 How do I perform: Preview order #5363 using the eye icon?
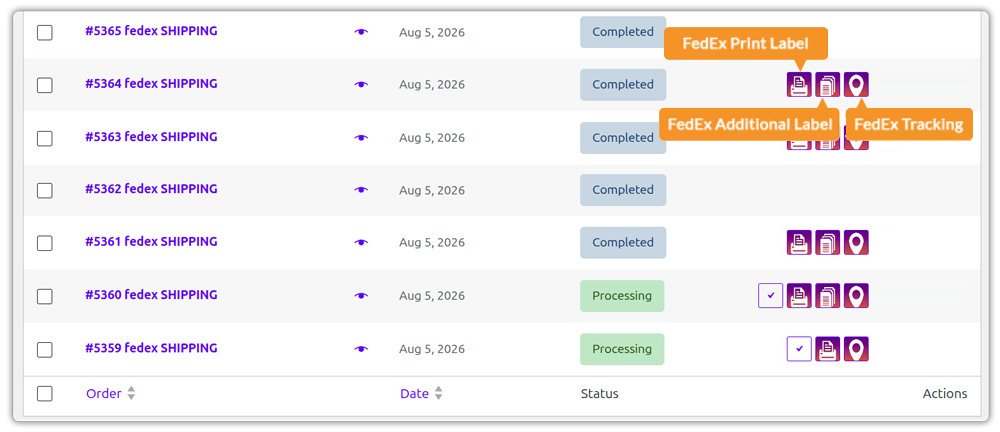[361, 138]
